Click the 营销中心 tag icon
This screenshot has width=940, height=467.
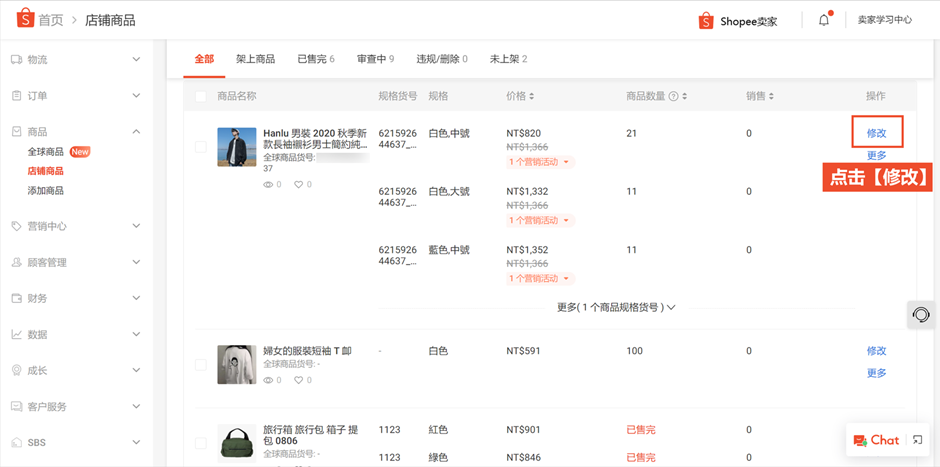[17, 226]
